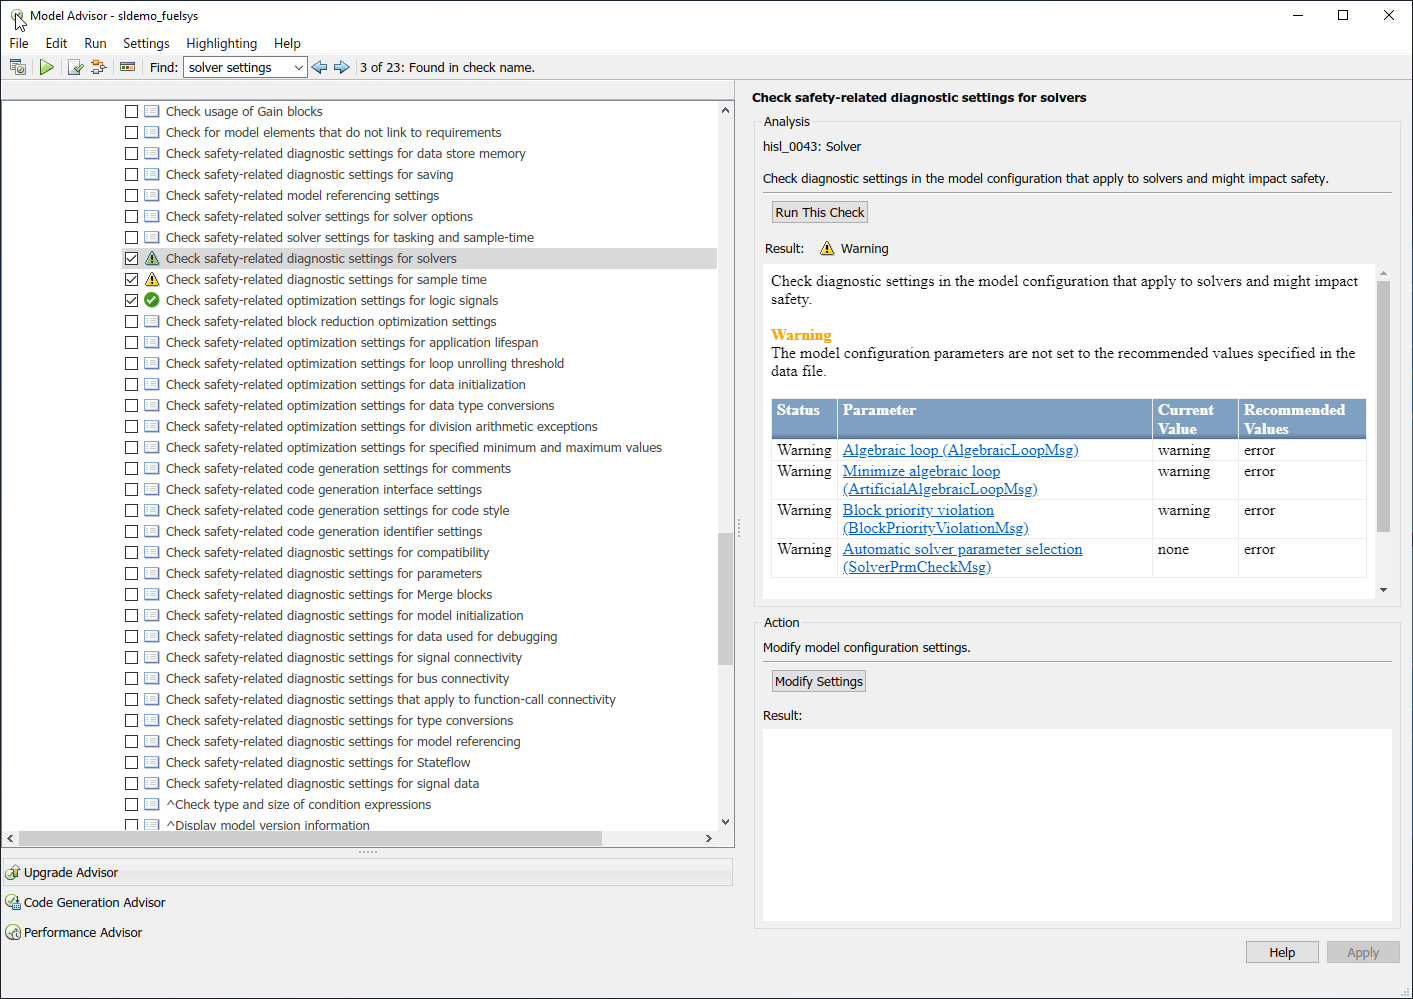Uncheck optimization settings for logic signals check
1413x999 pixels.
pyautogui.click(x=131, y=301)
